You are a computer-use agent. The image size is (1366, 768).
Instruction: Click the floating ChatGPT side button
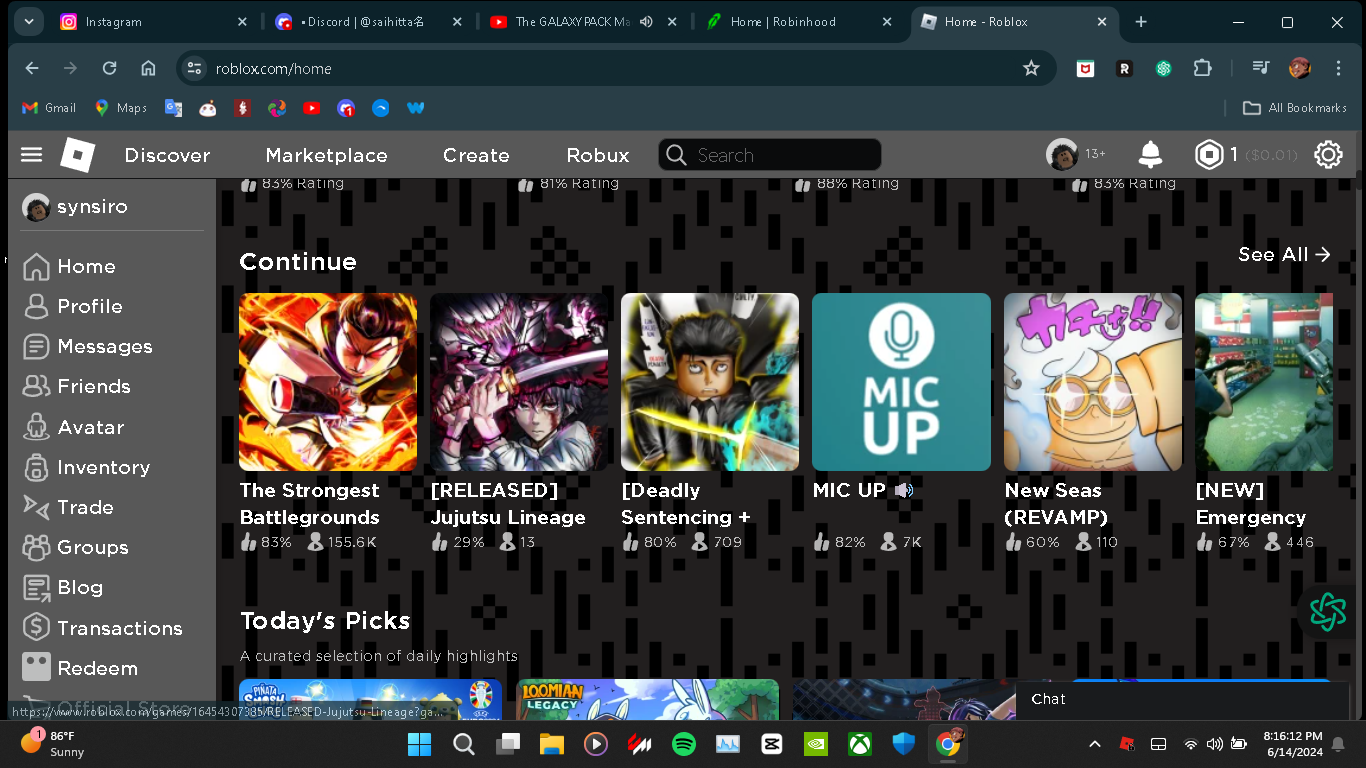pos(1328,611)
